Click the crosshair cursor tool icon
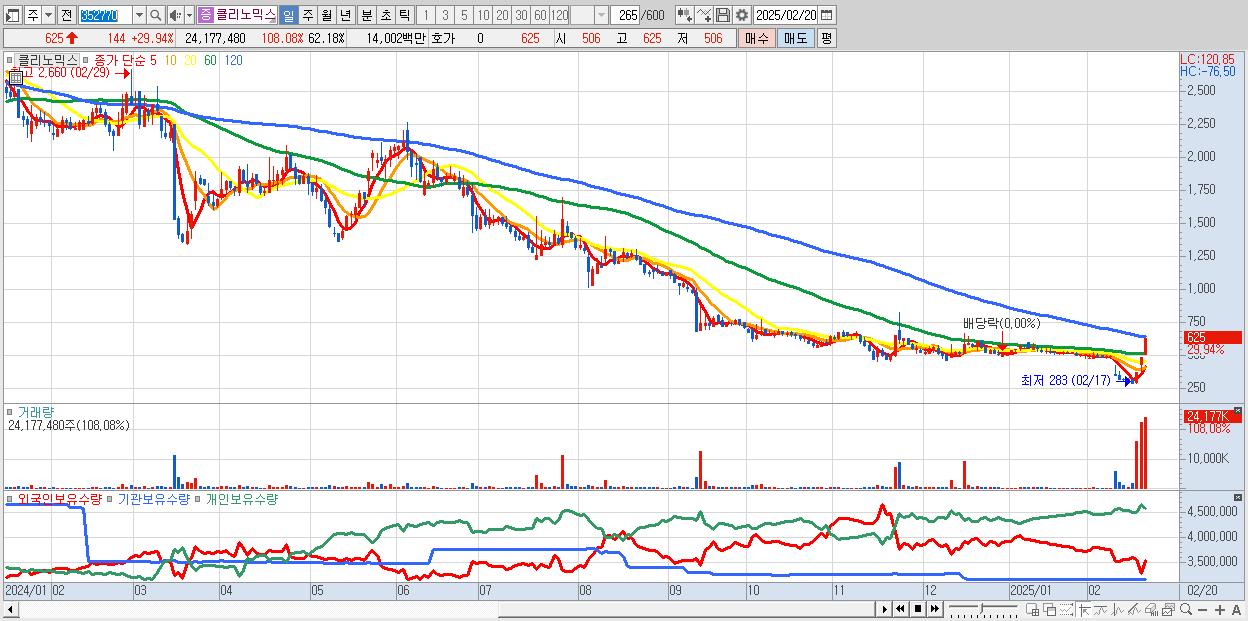 (x=1085, y=609)
